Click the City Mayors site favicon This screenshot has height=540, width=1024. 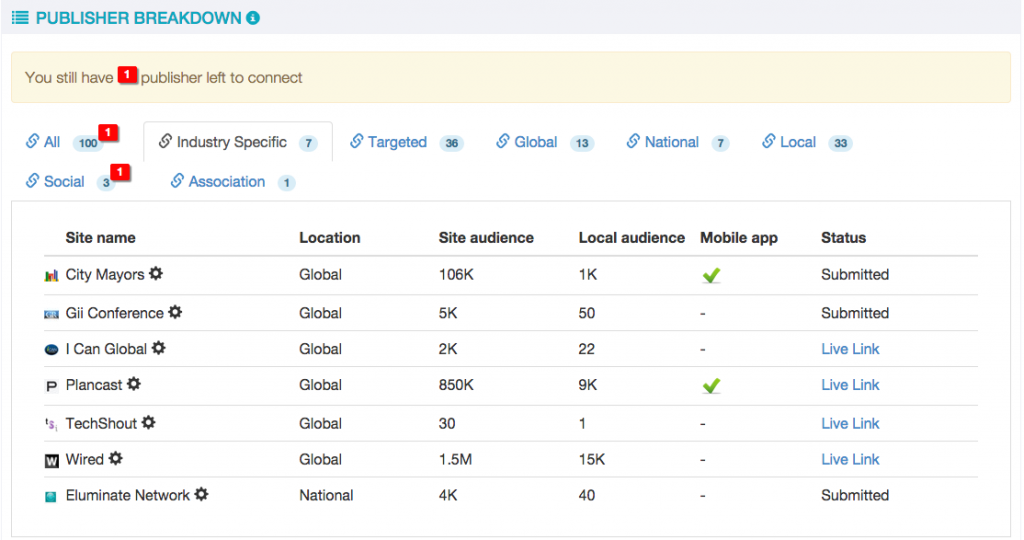pyautogui.click(x=51, y=276)
